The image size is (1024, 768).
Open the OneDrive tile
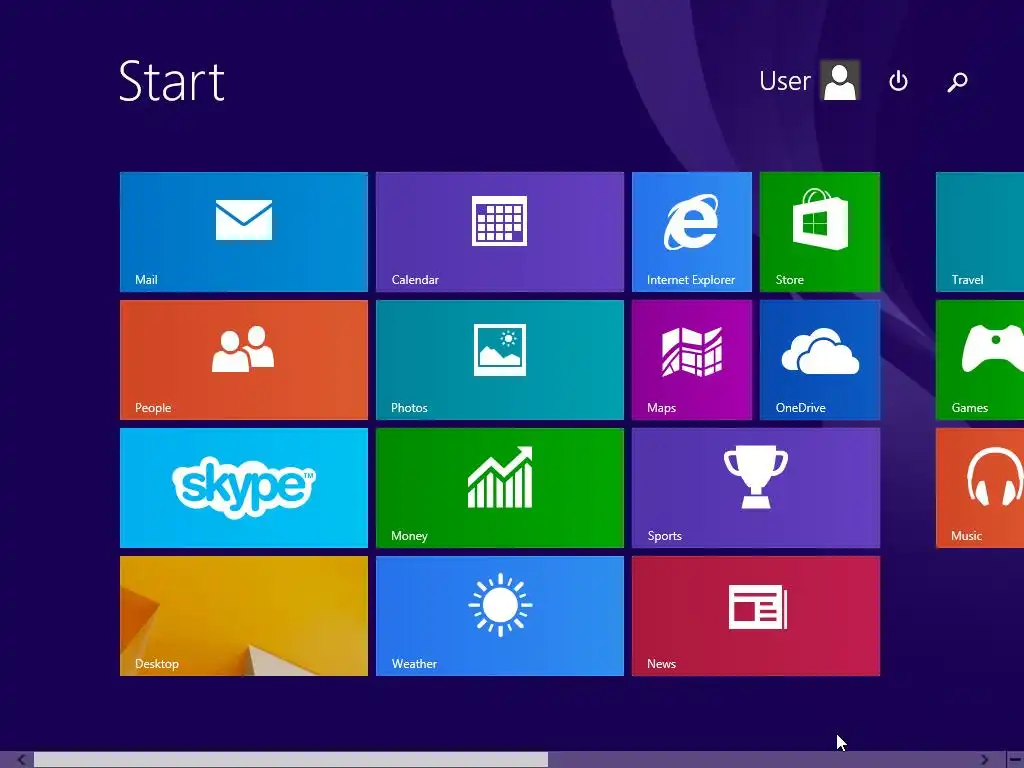820,360
